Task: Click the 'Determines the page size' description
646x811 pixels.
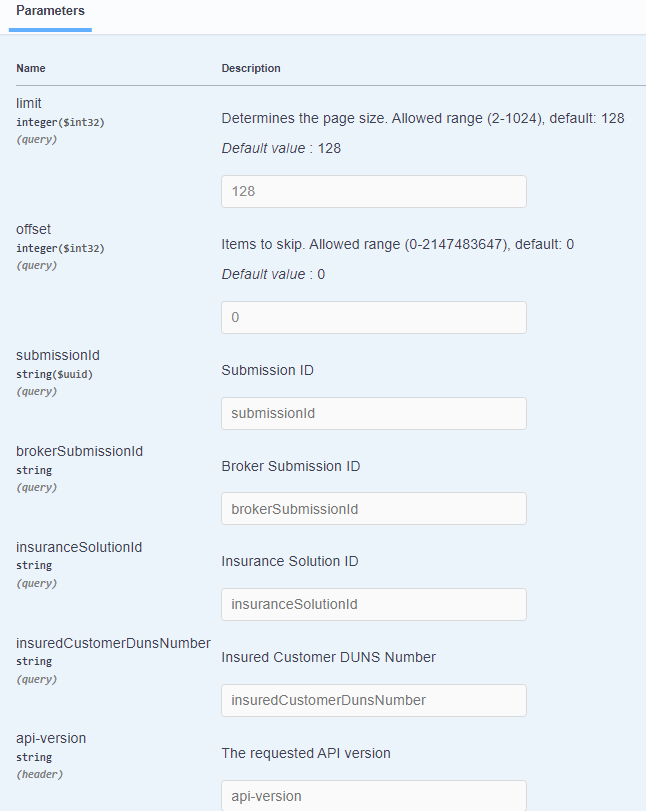Action: (422, 118)
